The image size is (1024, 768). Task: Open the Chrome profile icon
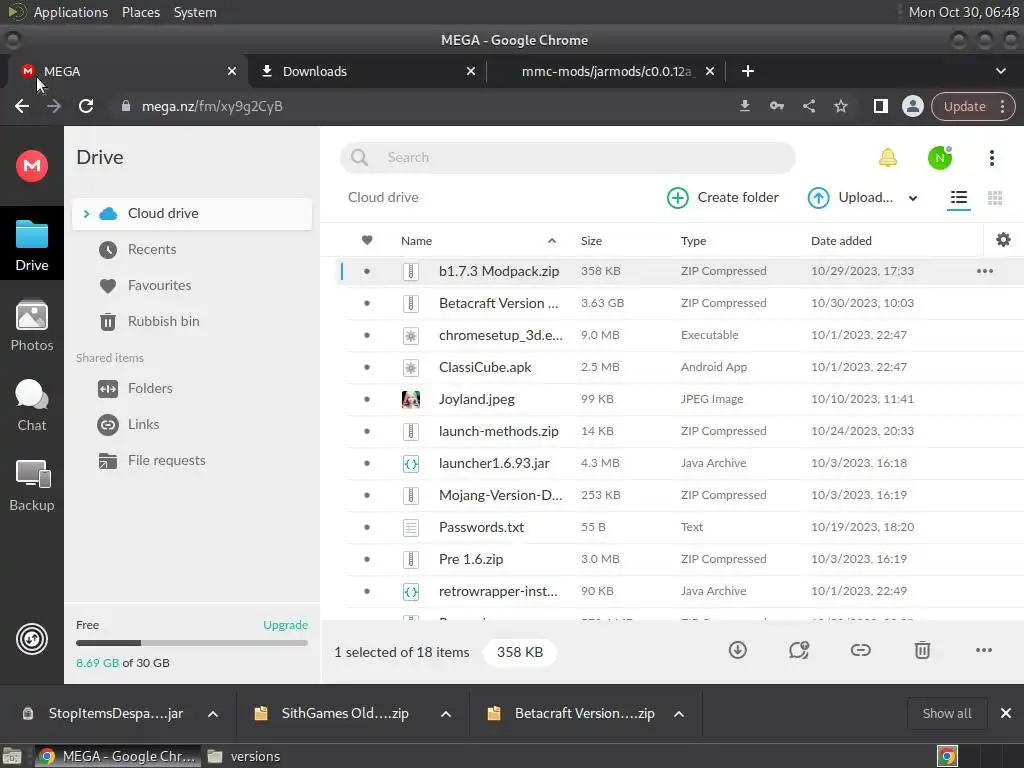point(912,106)
